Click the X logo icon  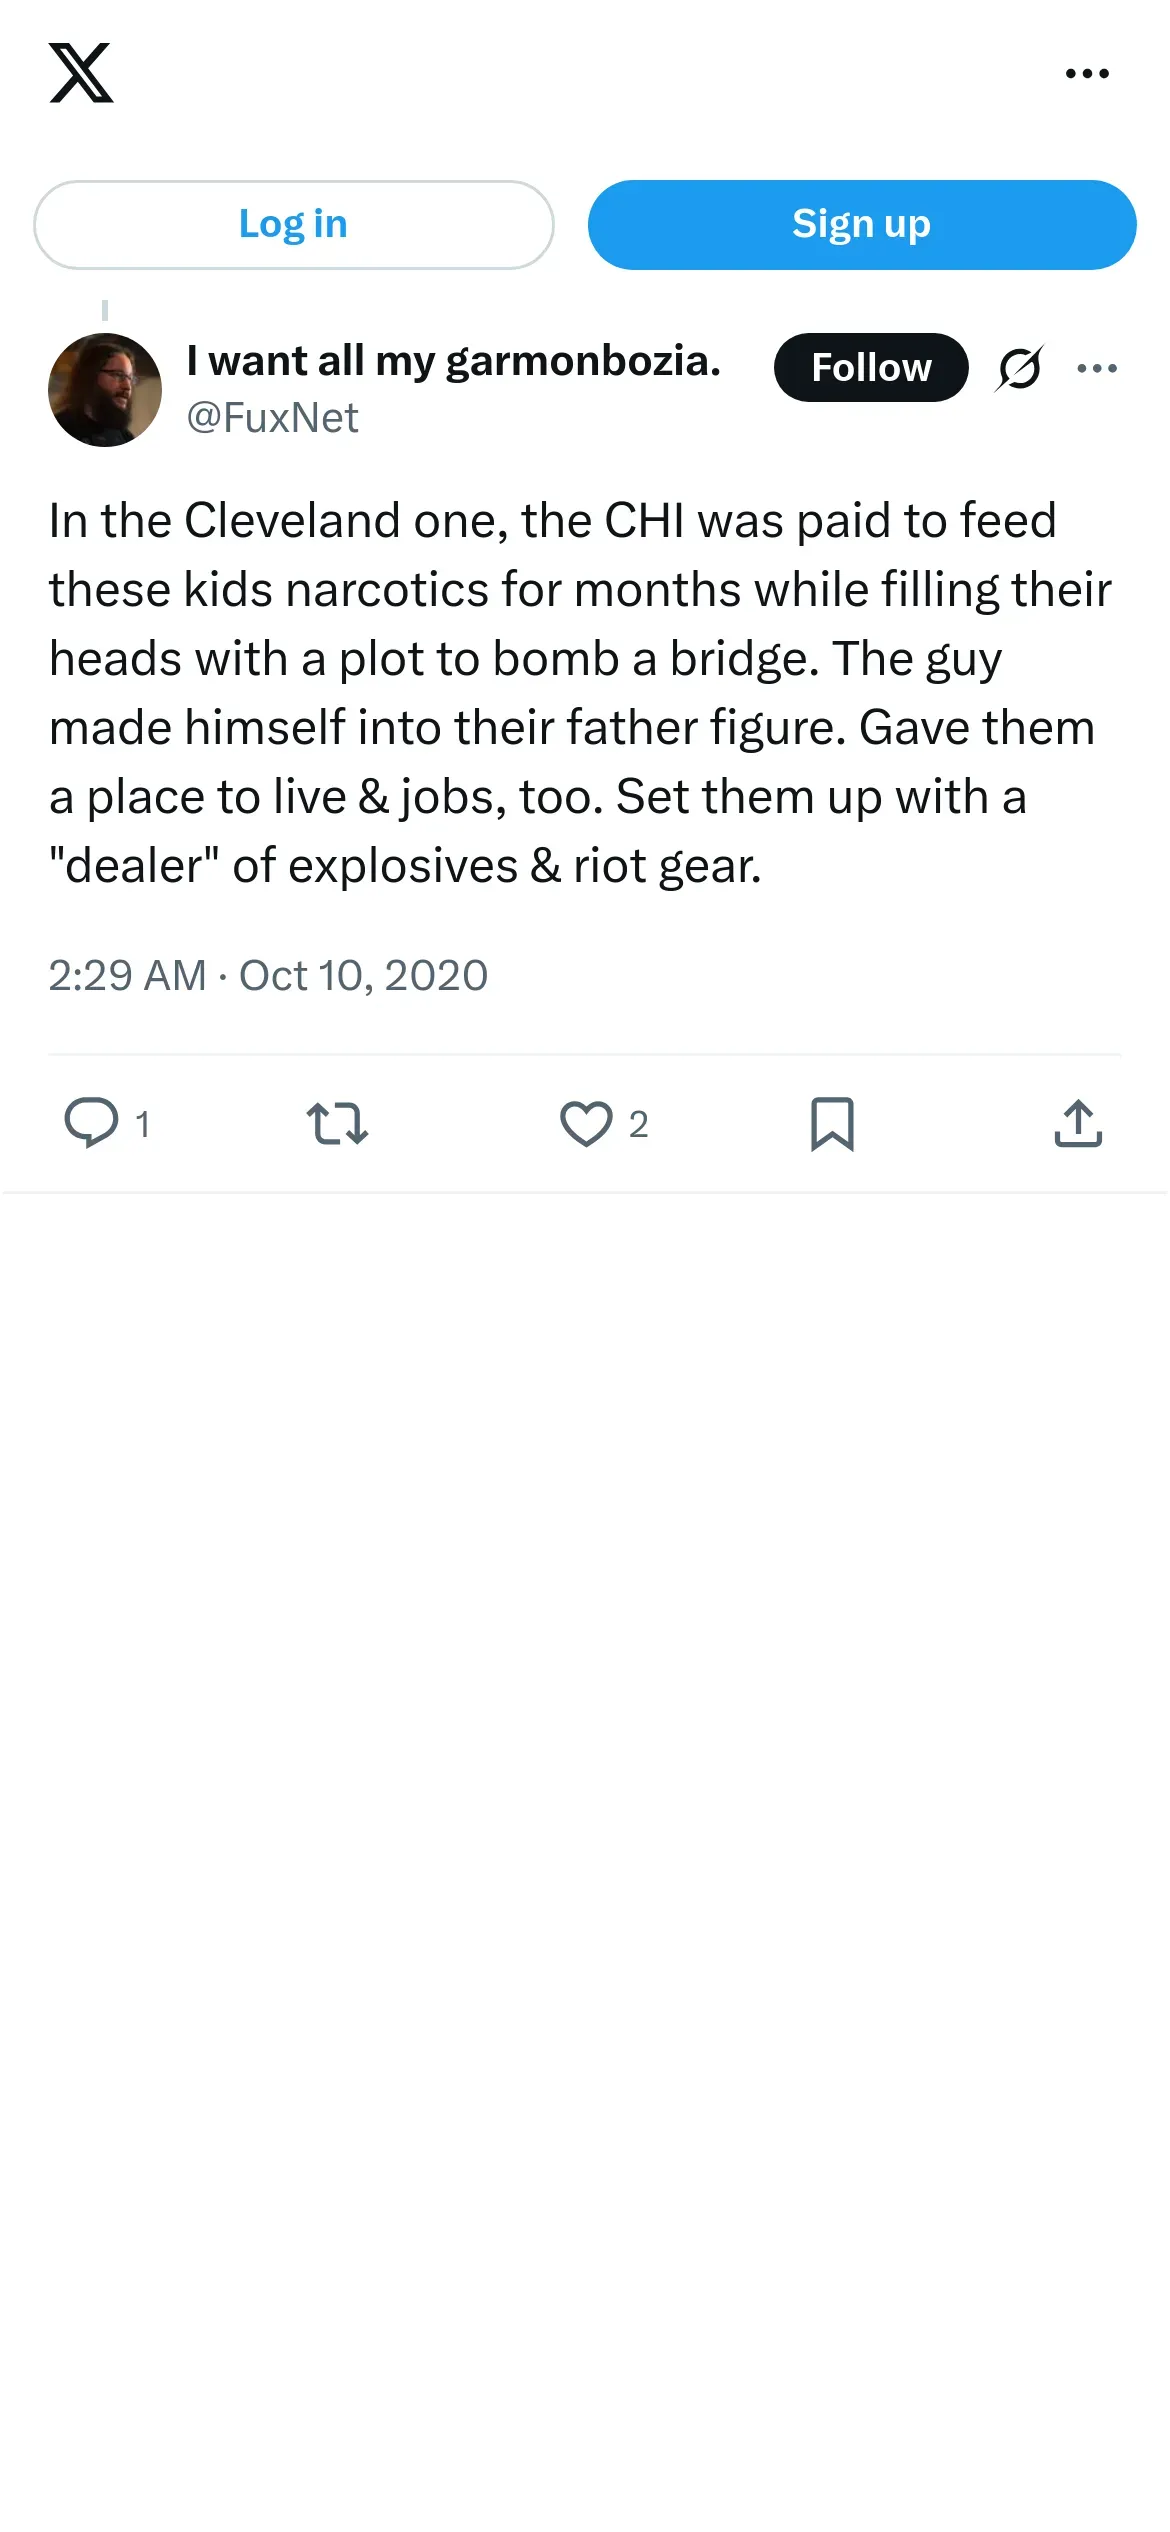[x=81, y=73]
